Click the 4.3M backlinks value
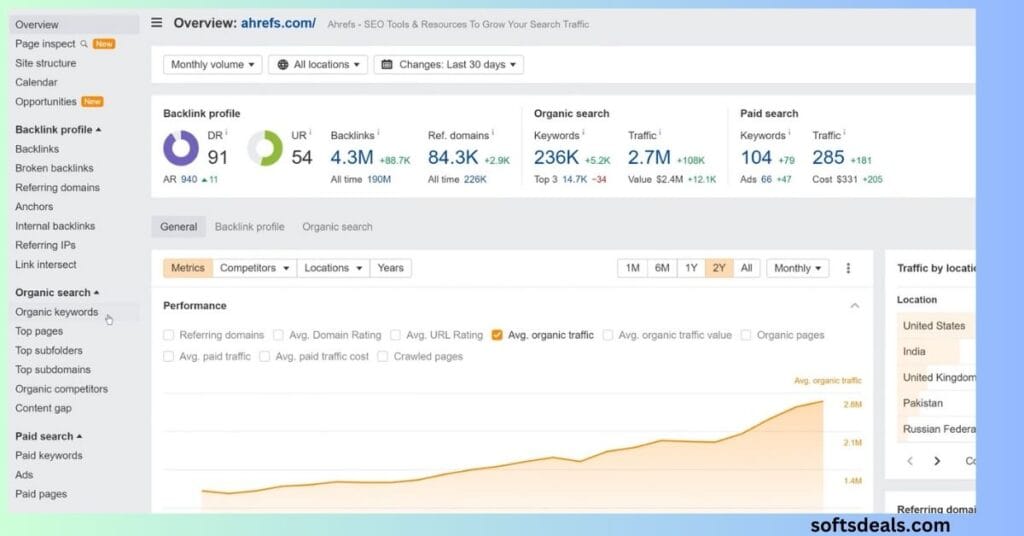Screen dimensions: 1024x536 (x=352, y=157)
